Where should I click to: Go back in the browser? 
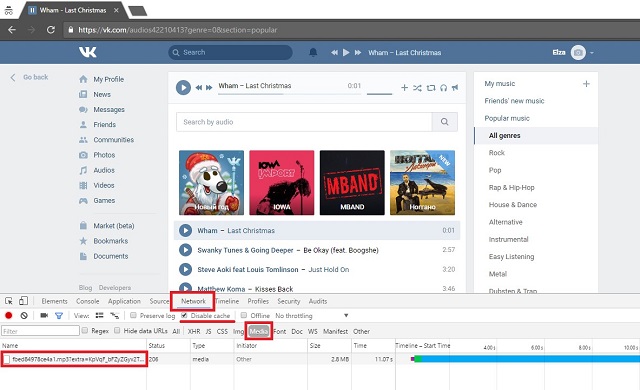tap(12, 30)
